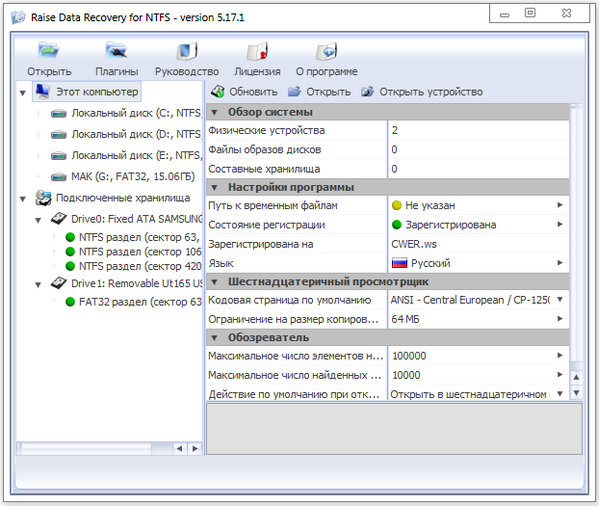Click arrow in Путь к временным файлам row
Viewport: 599px width, 506px height.
(x=560, y=205)
